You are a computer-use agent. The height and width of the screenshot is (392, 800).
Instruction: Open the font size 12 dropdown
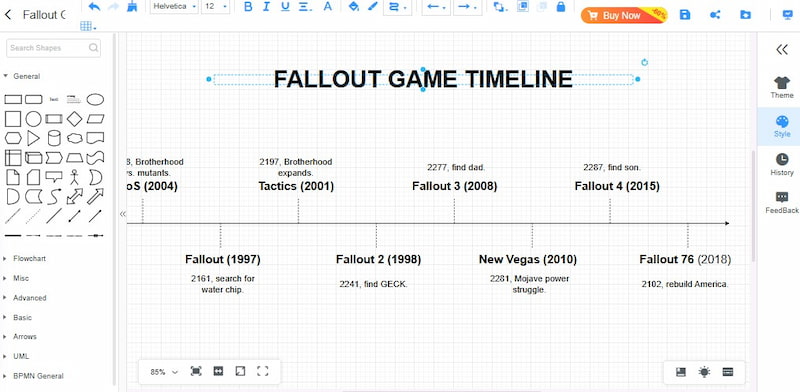click(x=215, y=7)
